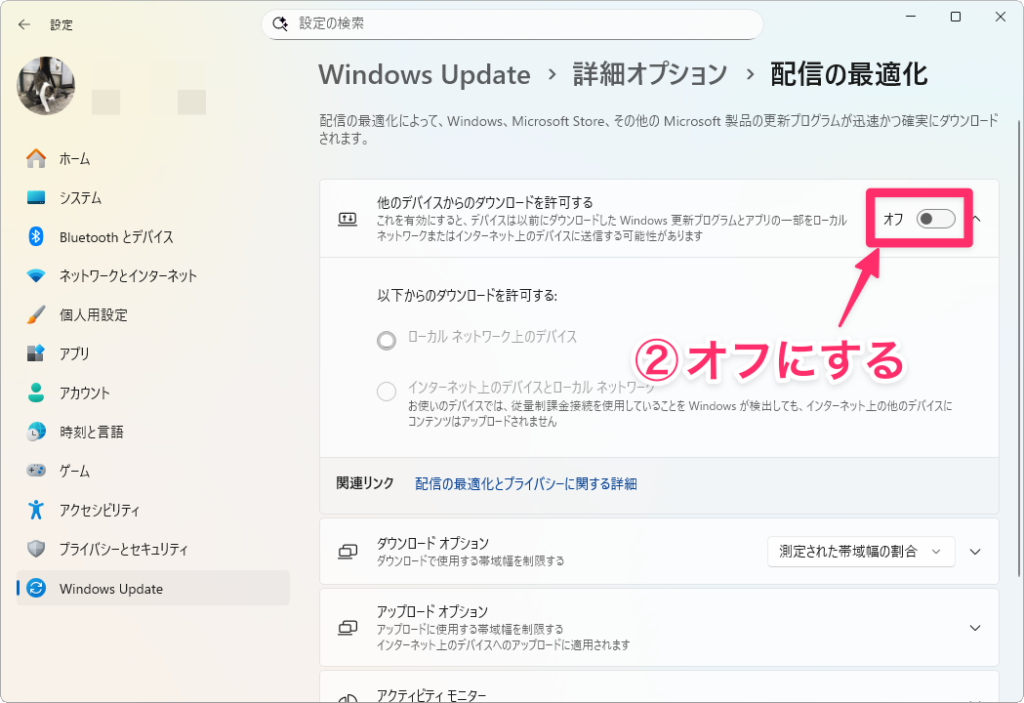Toggle 他のデバイスからのダウンロードを許可する switch
Screen dimensions: 1024x703
tap(935, 218)
